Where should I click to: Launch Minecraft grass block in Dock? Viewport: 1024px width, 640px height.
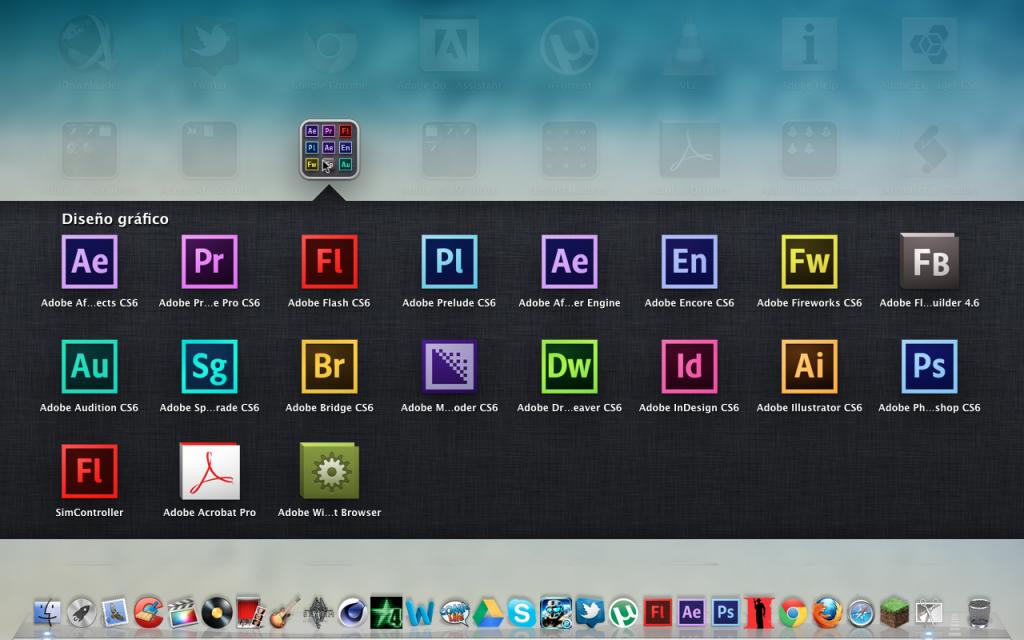click(895, 613)
